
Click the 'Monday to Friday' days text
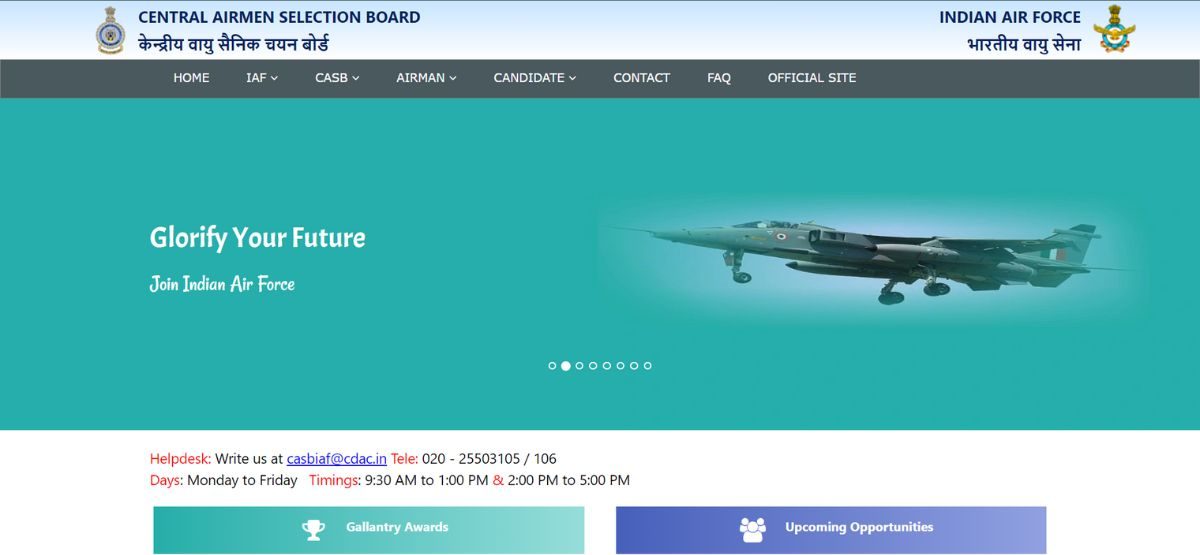[x=242, y=480]
